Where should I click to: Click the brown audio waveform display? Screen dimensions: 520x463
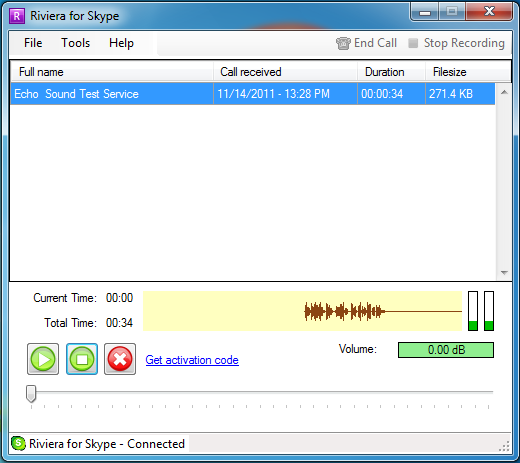[302, 311]
